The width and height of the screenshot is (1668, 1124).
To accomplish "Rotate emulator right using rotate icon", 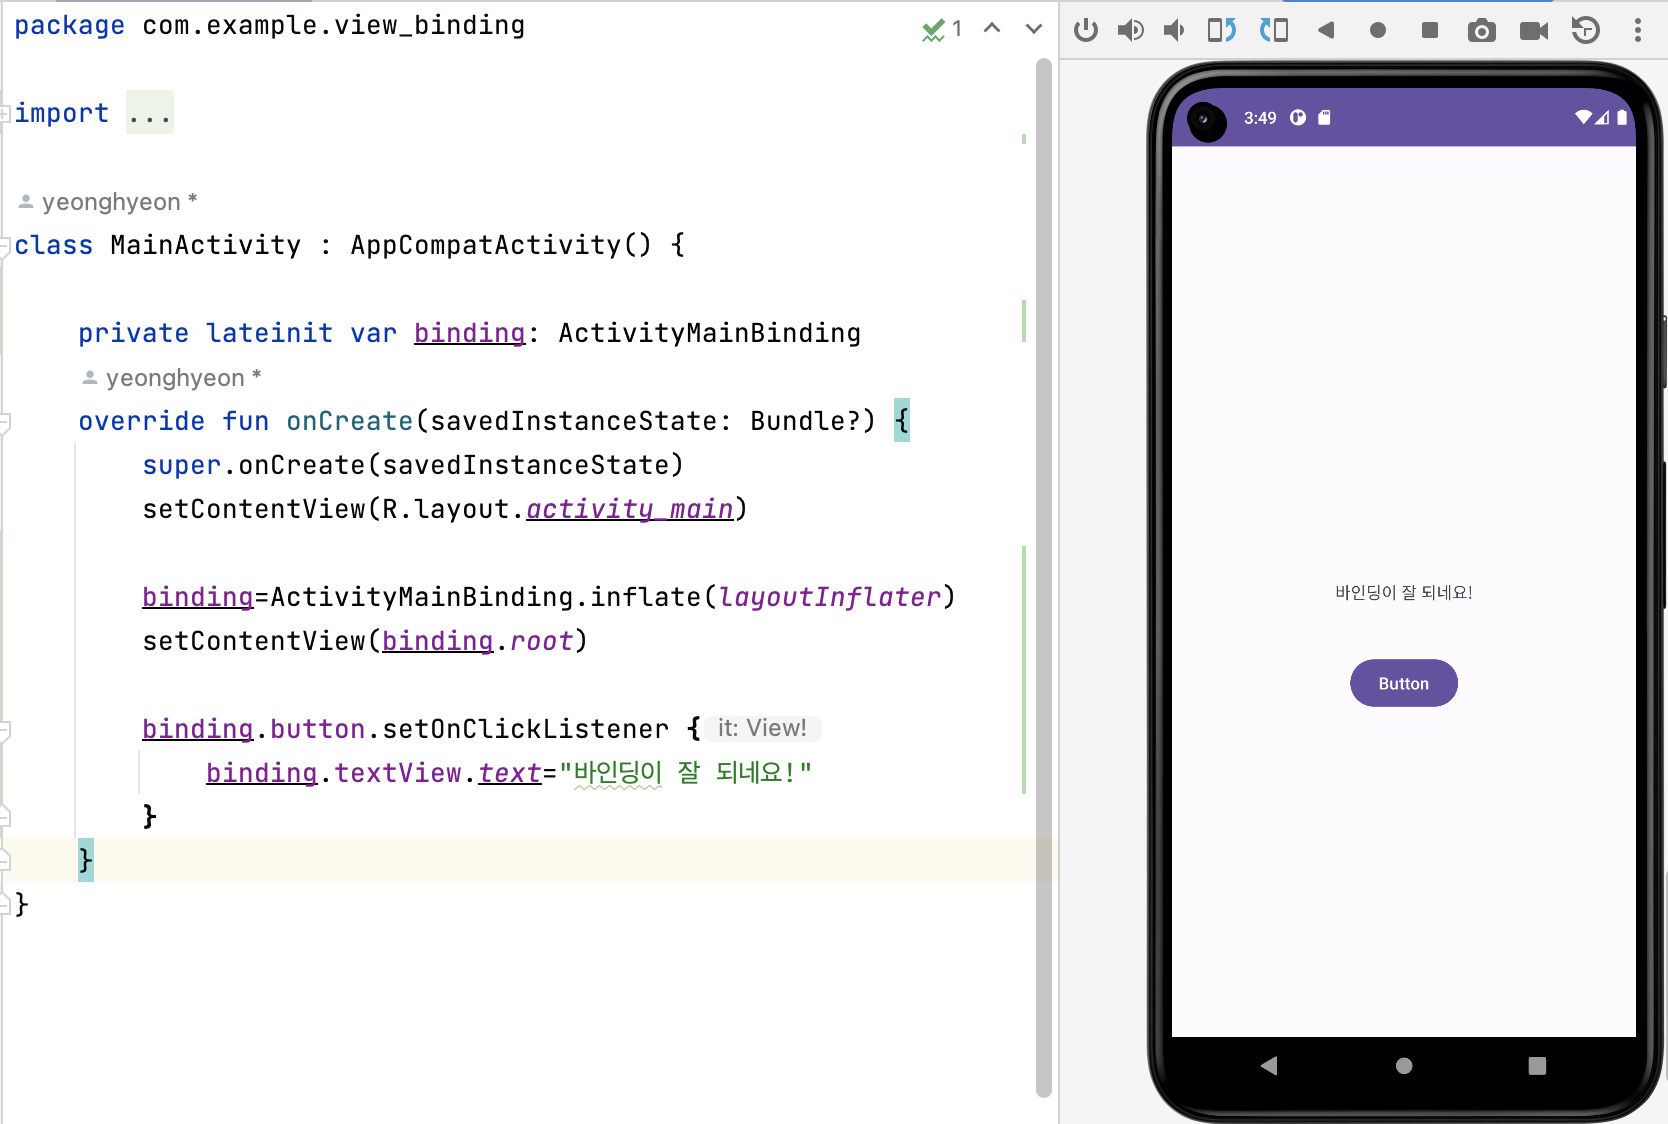I will tap(1274, 30).
